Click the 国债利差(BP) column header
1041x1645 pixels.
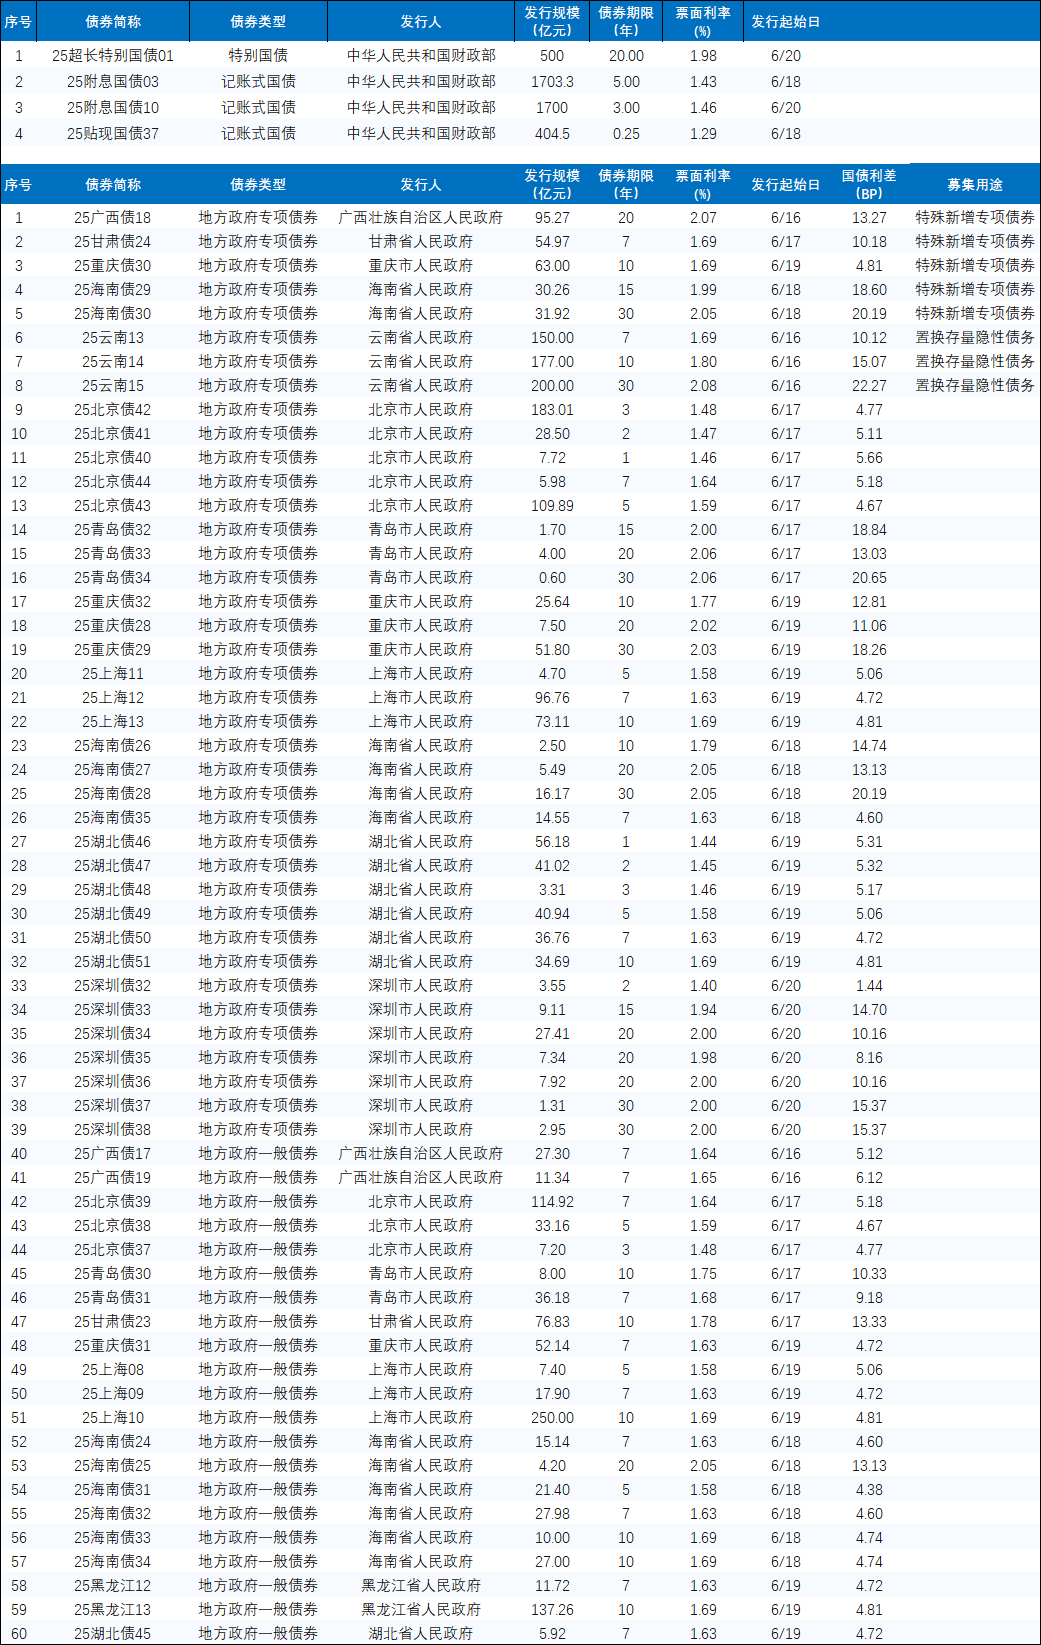click(x=869, y=185)
